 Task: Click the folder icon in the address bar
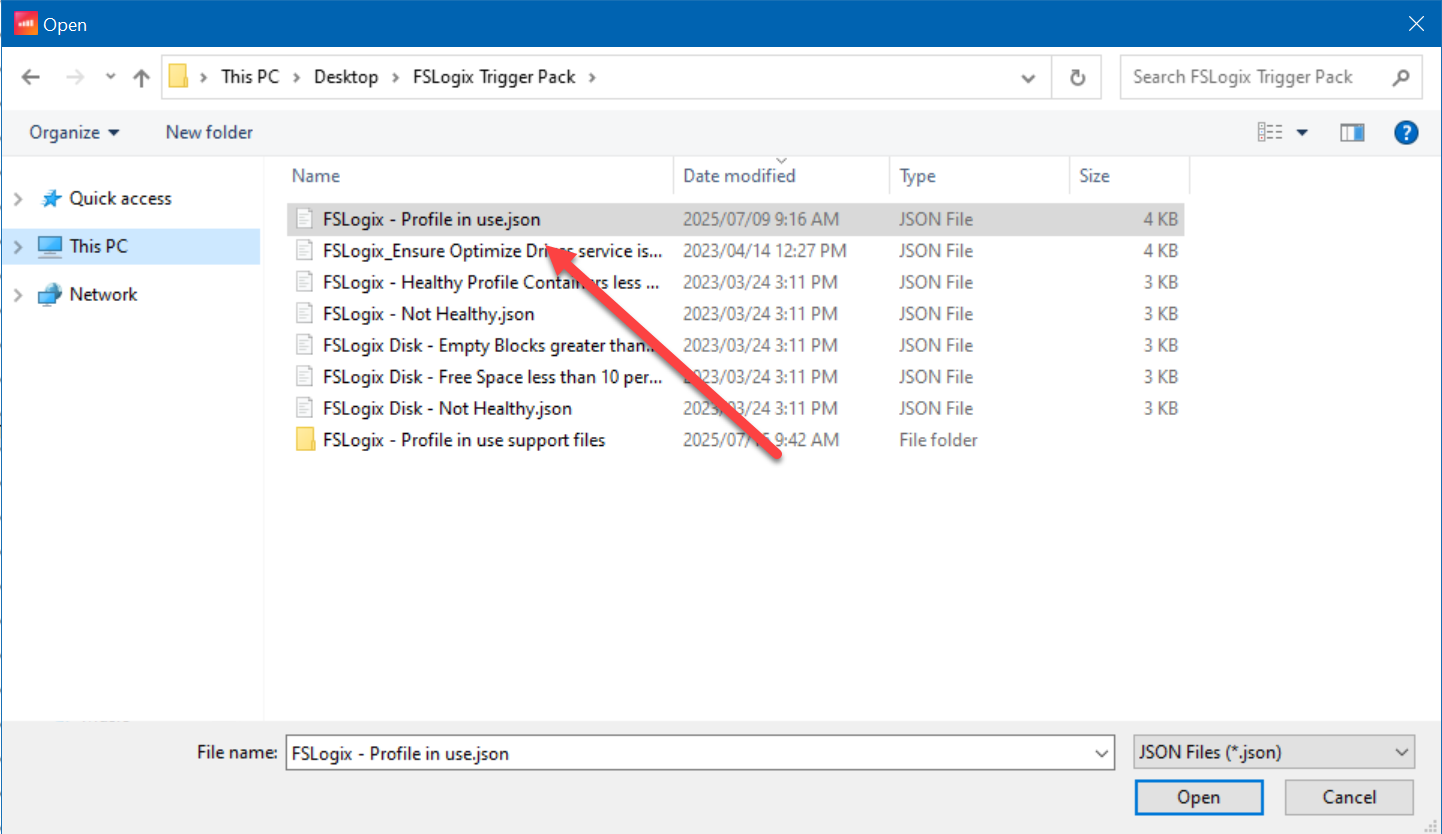point(178,77)
